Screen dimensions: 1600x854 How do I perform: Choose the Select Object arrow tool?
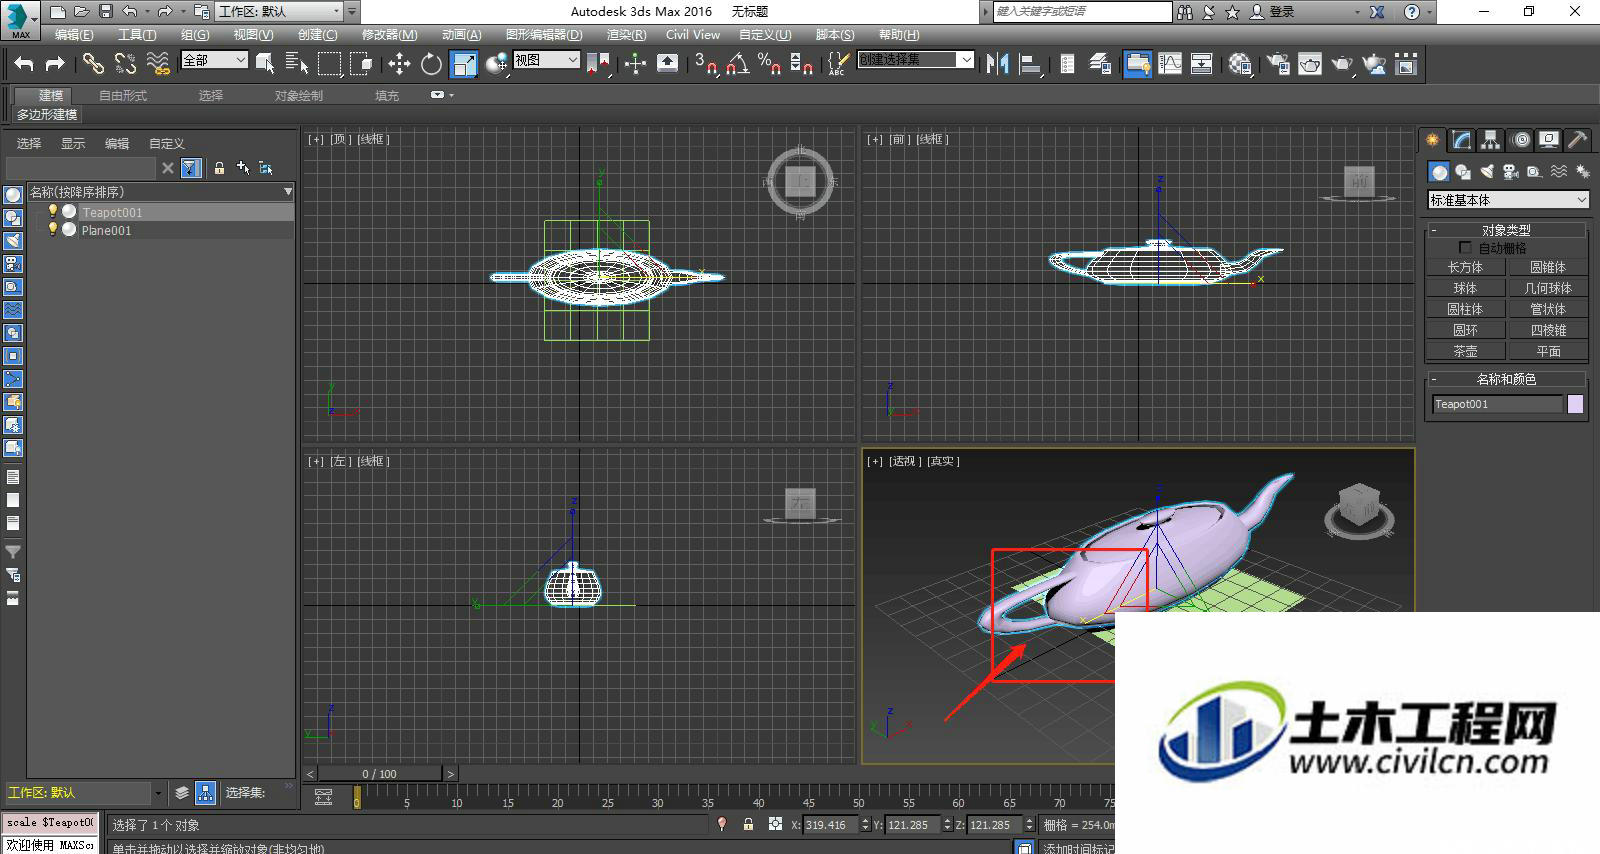[265, 64]
